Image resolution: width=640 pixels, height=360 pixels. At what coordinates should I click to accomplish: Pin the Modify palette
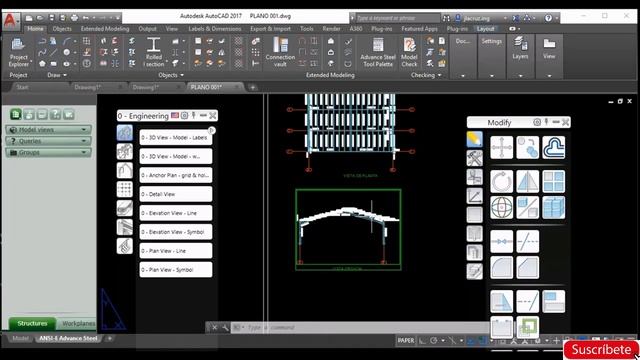pyautogui.click(x=547, y=122)
